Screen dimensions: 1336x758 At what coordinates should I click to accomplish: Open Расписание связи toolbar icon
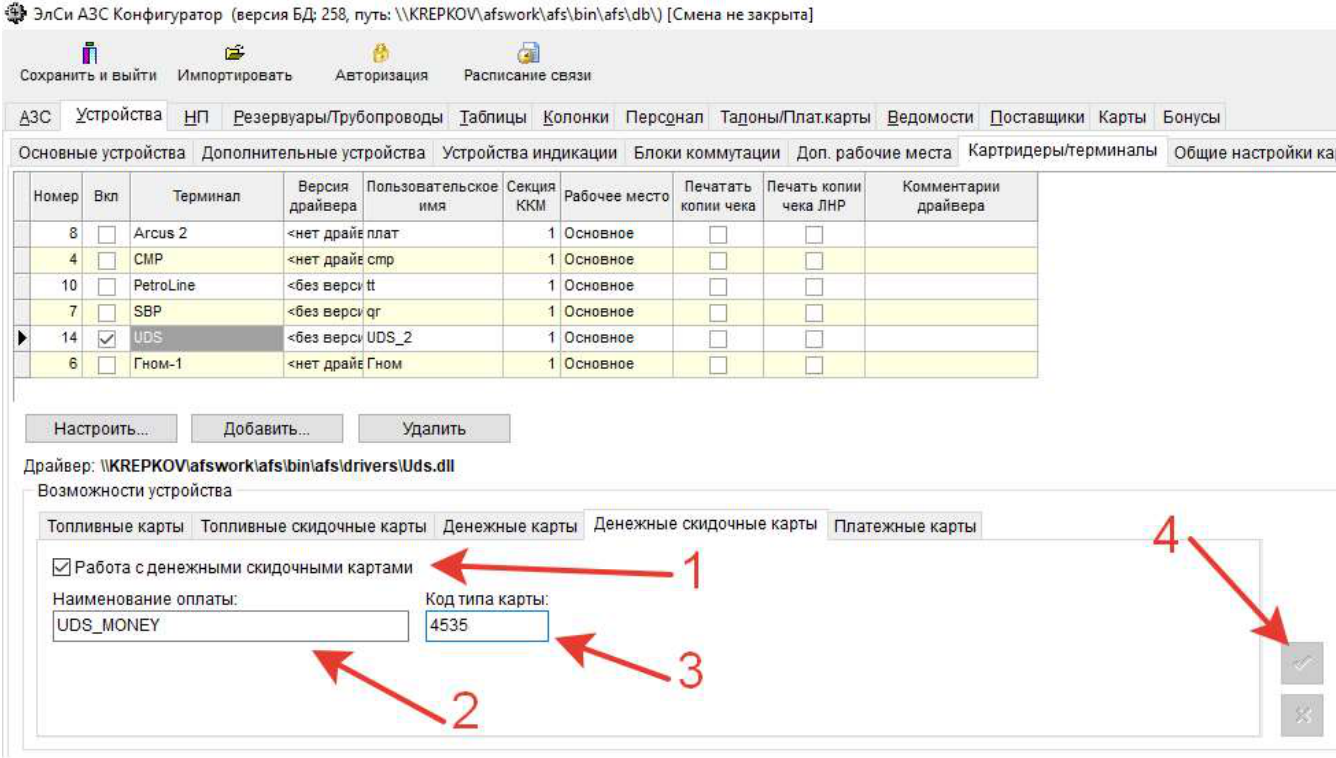point(528,53)
